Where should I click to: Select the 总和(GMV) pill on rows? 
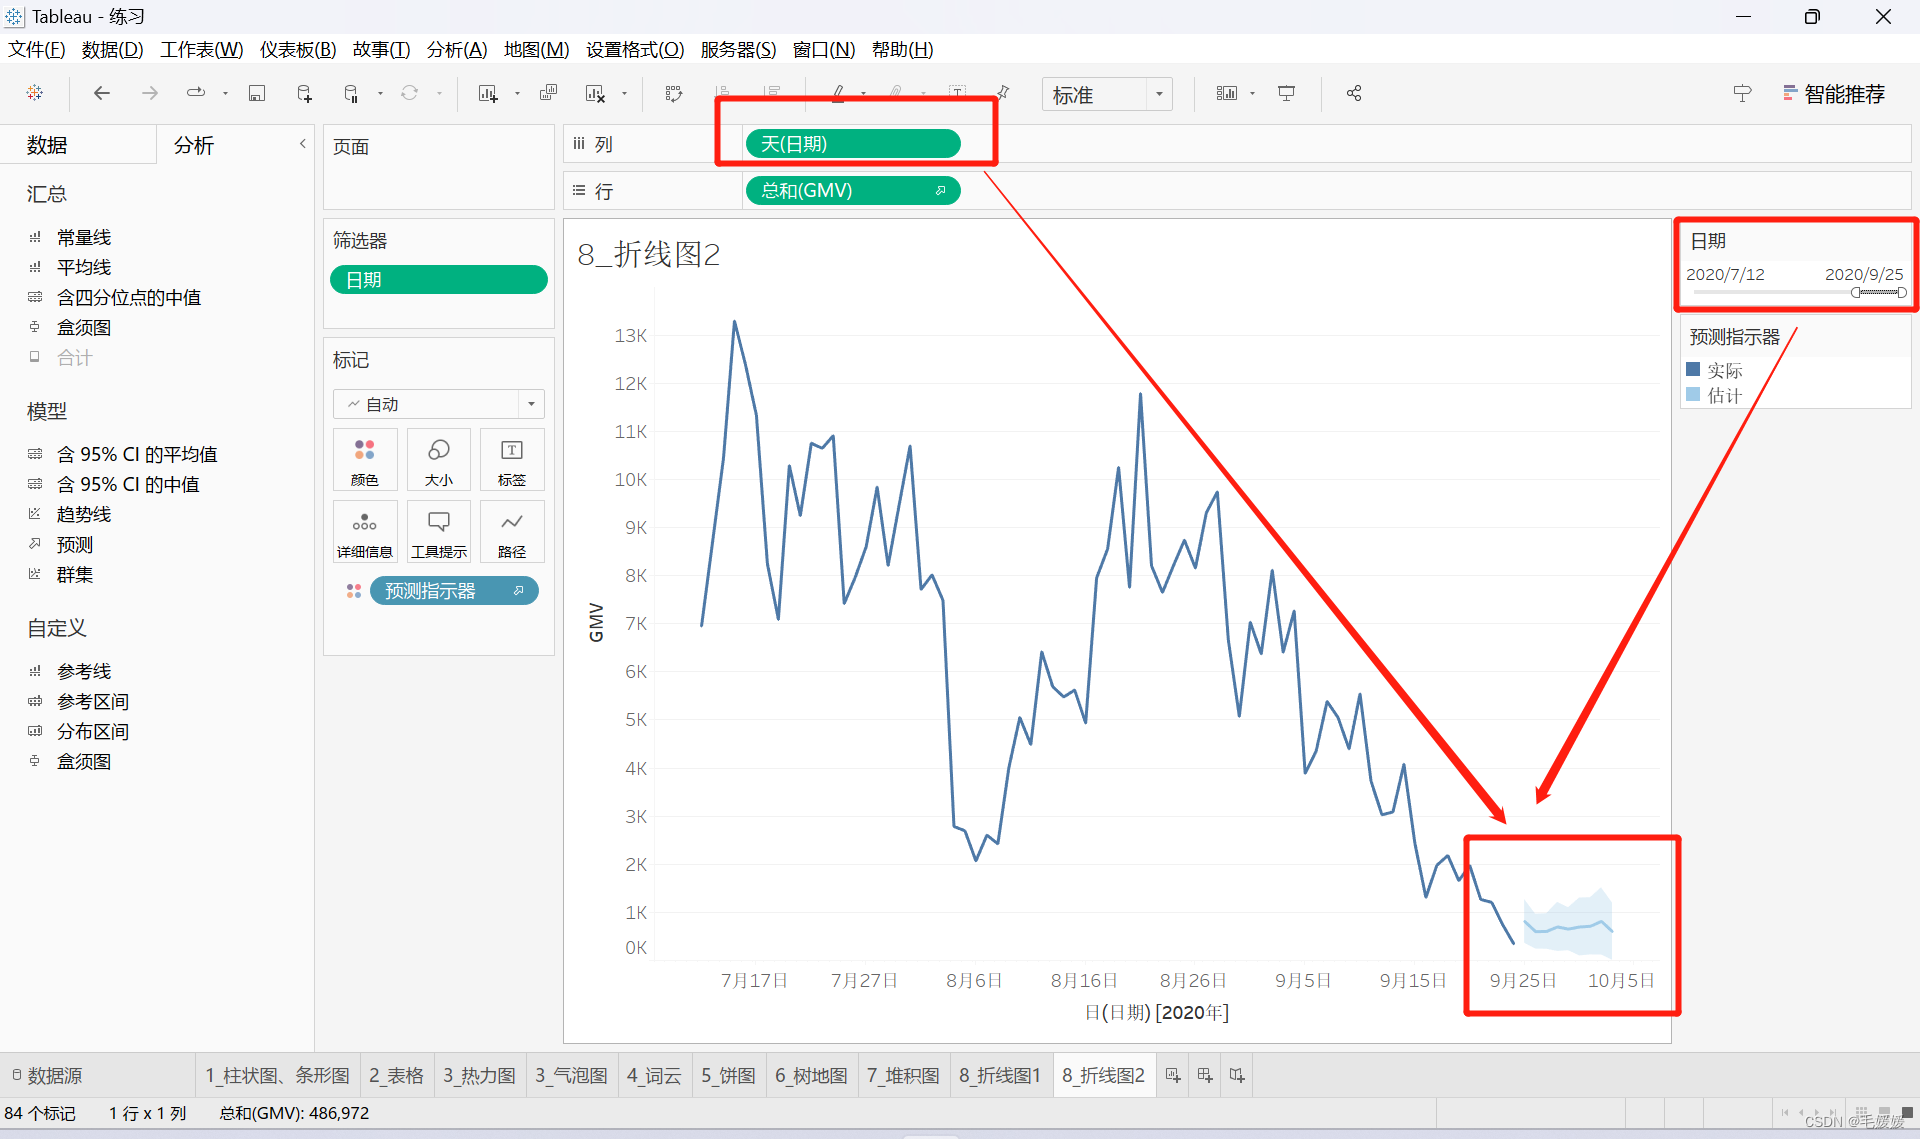853,190
